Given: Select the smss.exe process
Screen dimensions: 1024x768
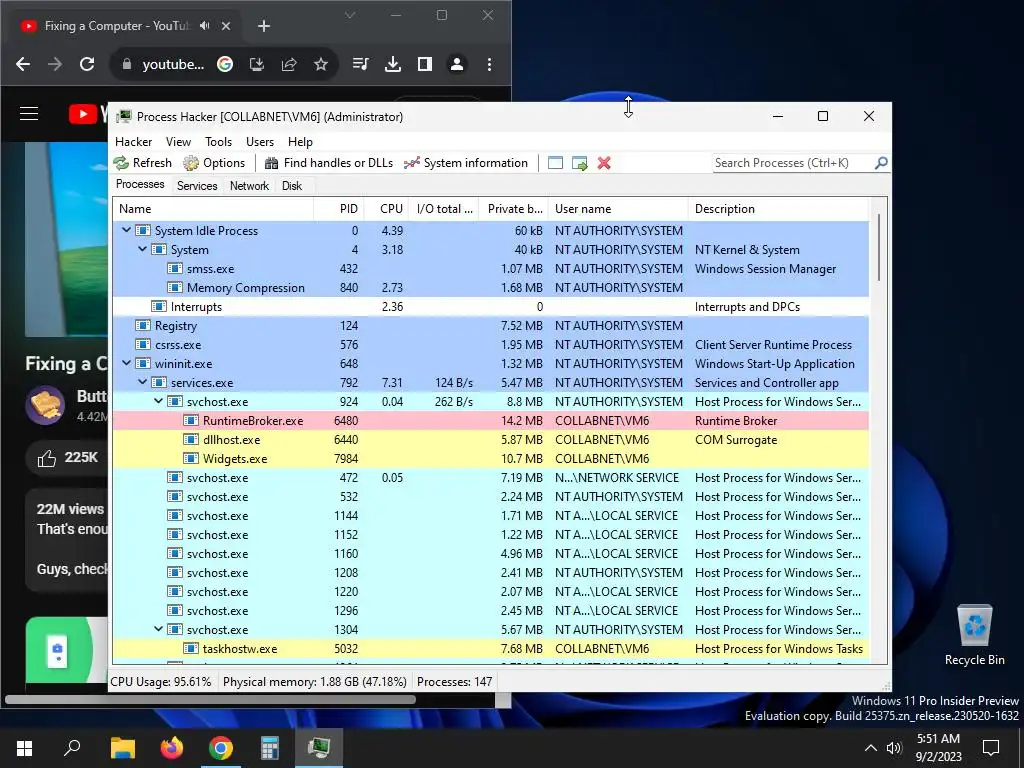Looking at the screenshot, I should point(490,268).
